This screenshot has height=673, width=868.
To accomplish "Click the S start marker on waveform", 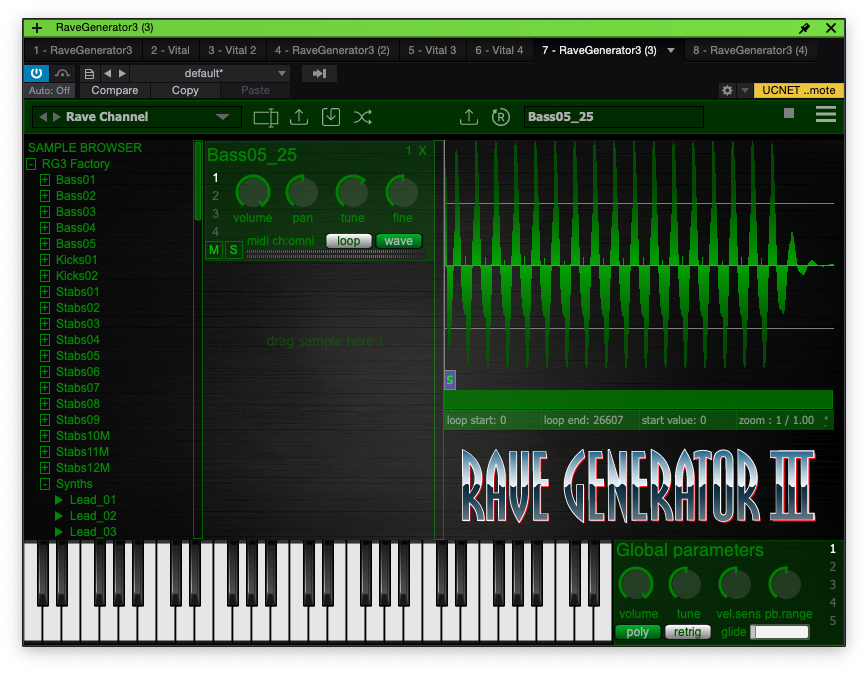I will (x=450, y=380).
